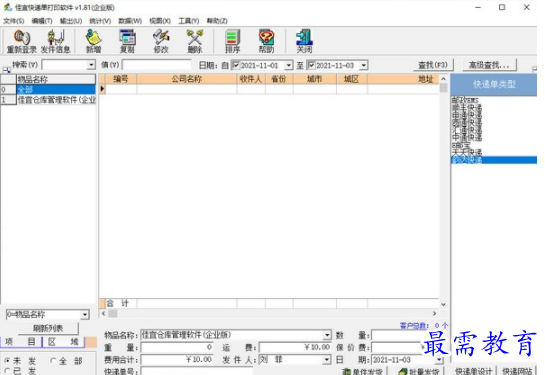Click the 高级查找 advanced search button
This screenshot has height=375, width=545.
click(489, 65)
